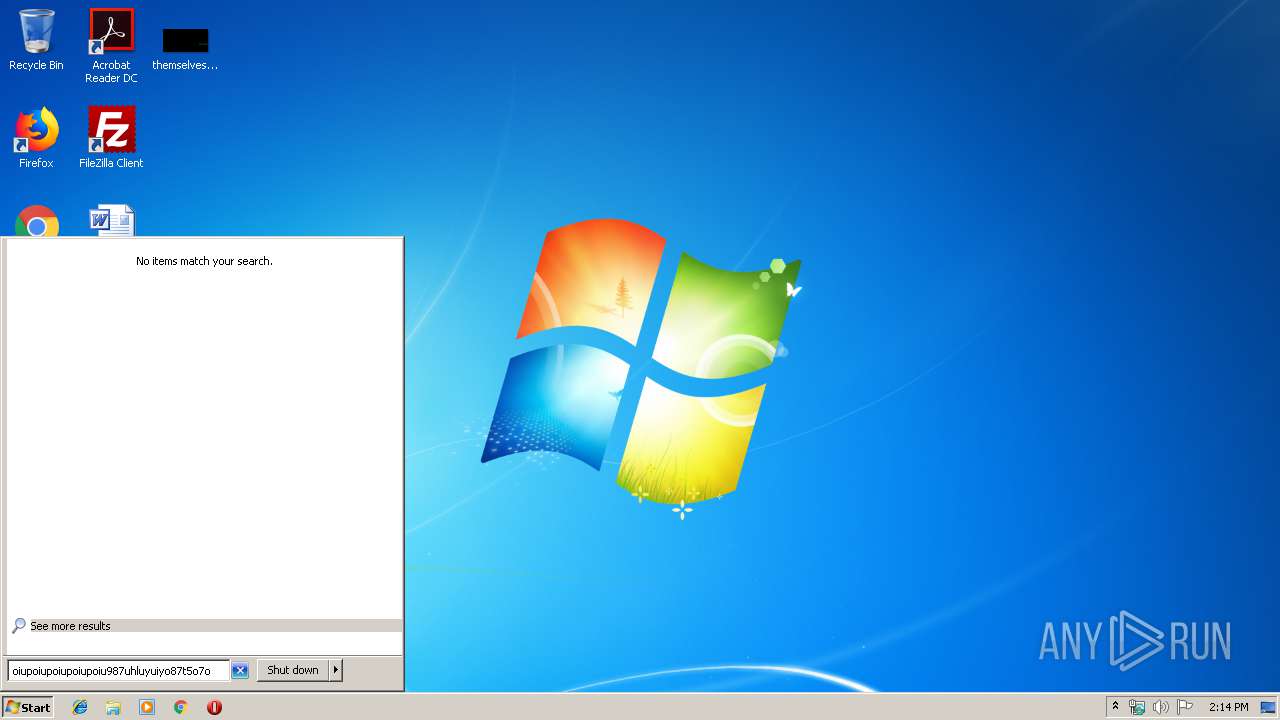
Task: Open the Opera icon in taskbar
Action: pos(214,707)
